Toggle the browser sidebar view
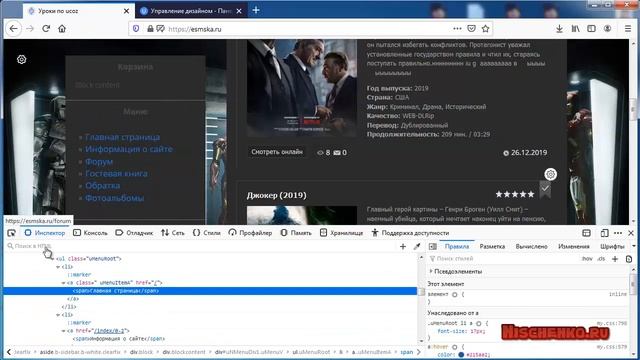 591,29
